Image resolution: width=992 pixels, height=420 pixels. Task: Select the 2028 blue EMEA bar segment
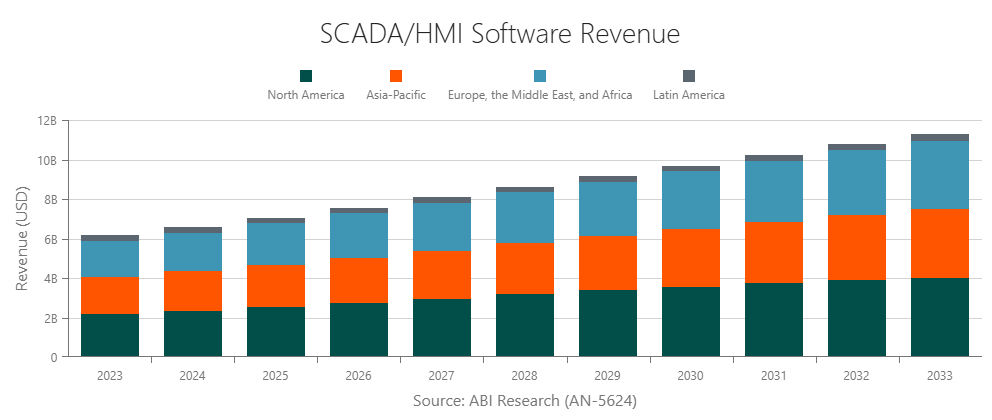525,217
